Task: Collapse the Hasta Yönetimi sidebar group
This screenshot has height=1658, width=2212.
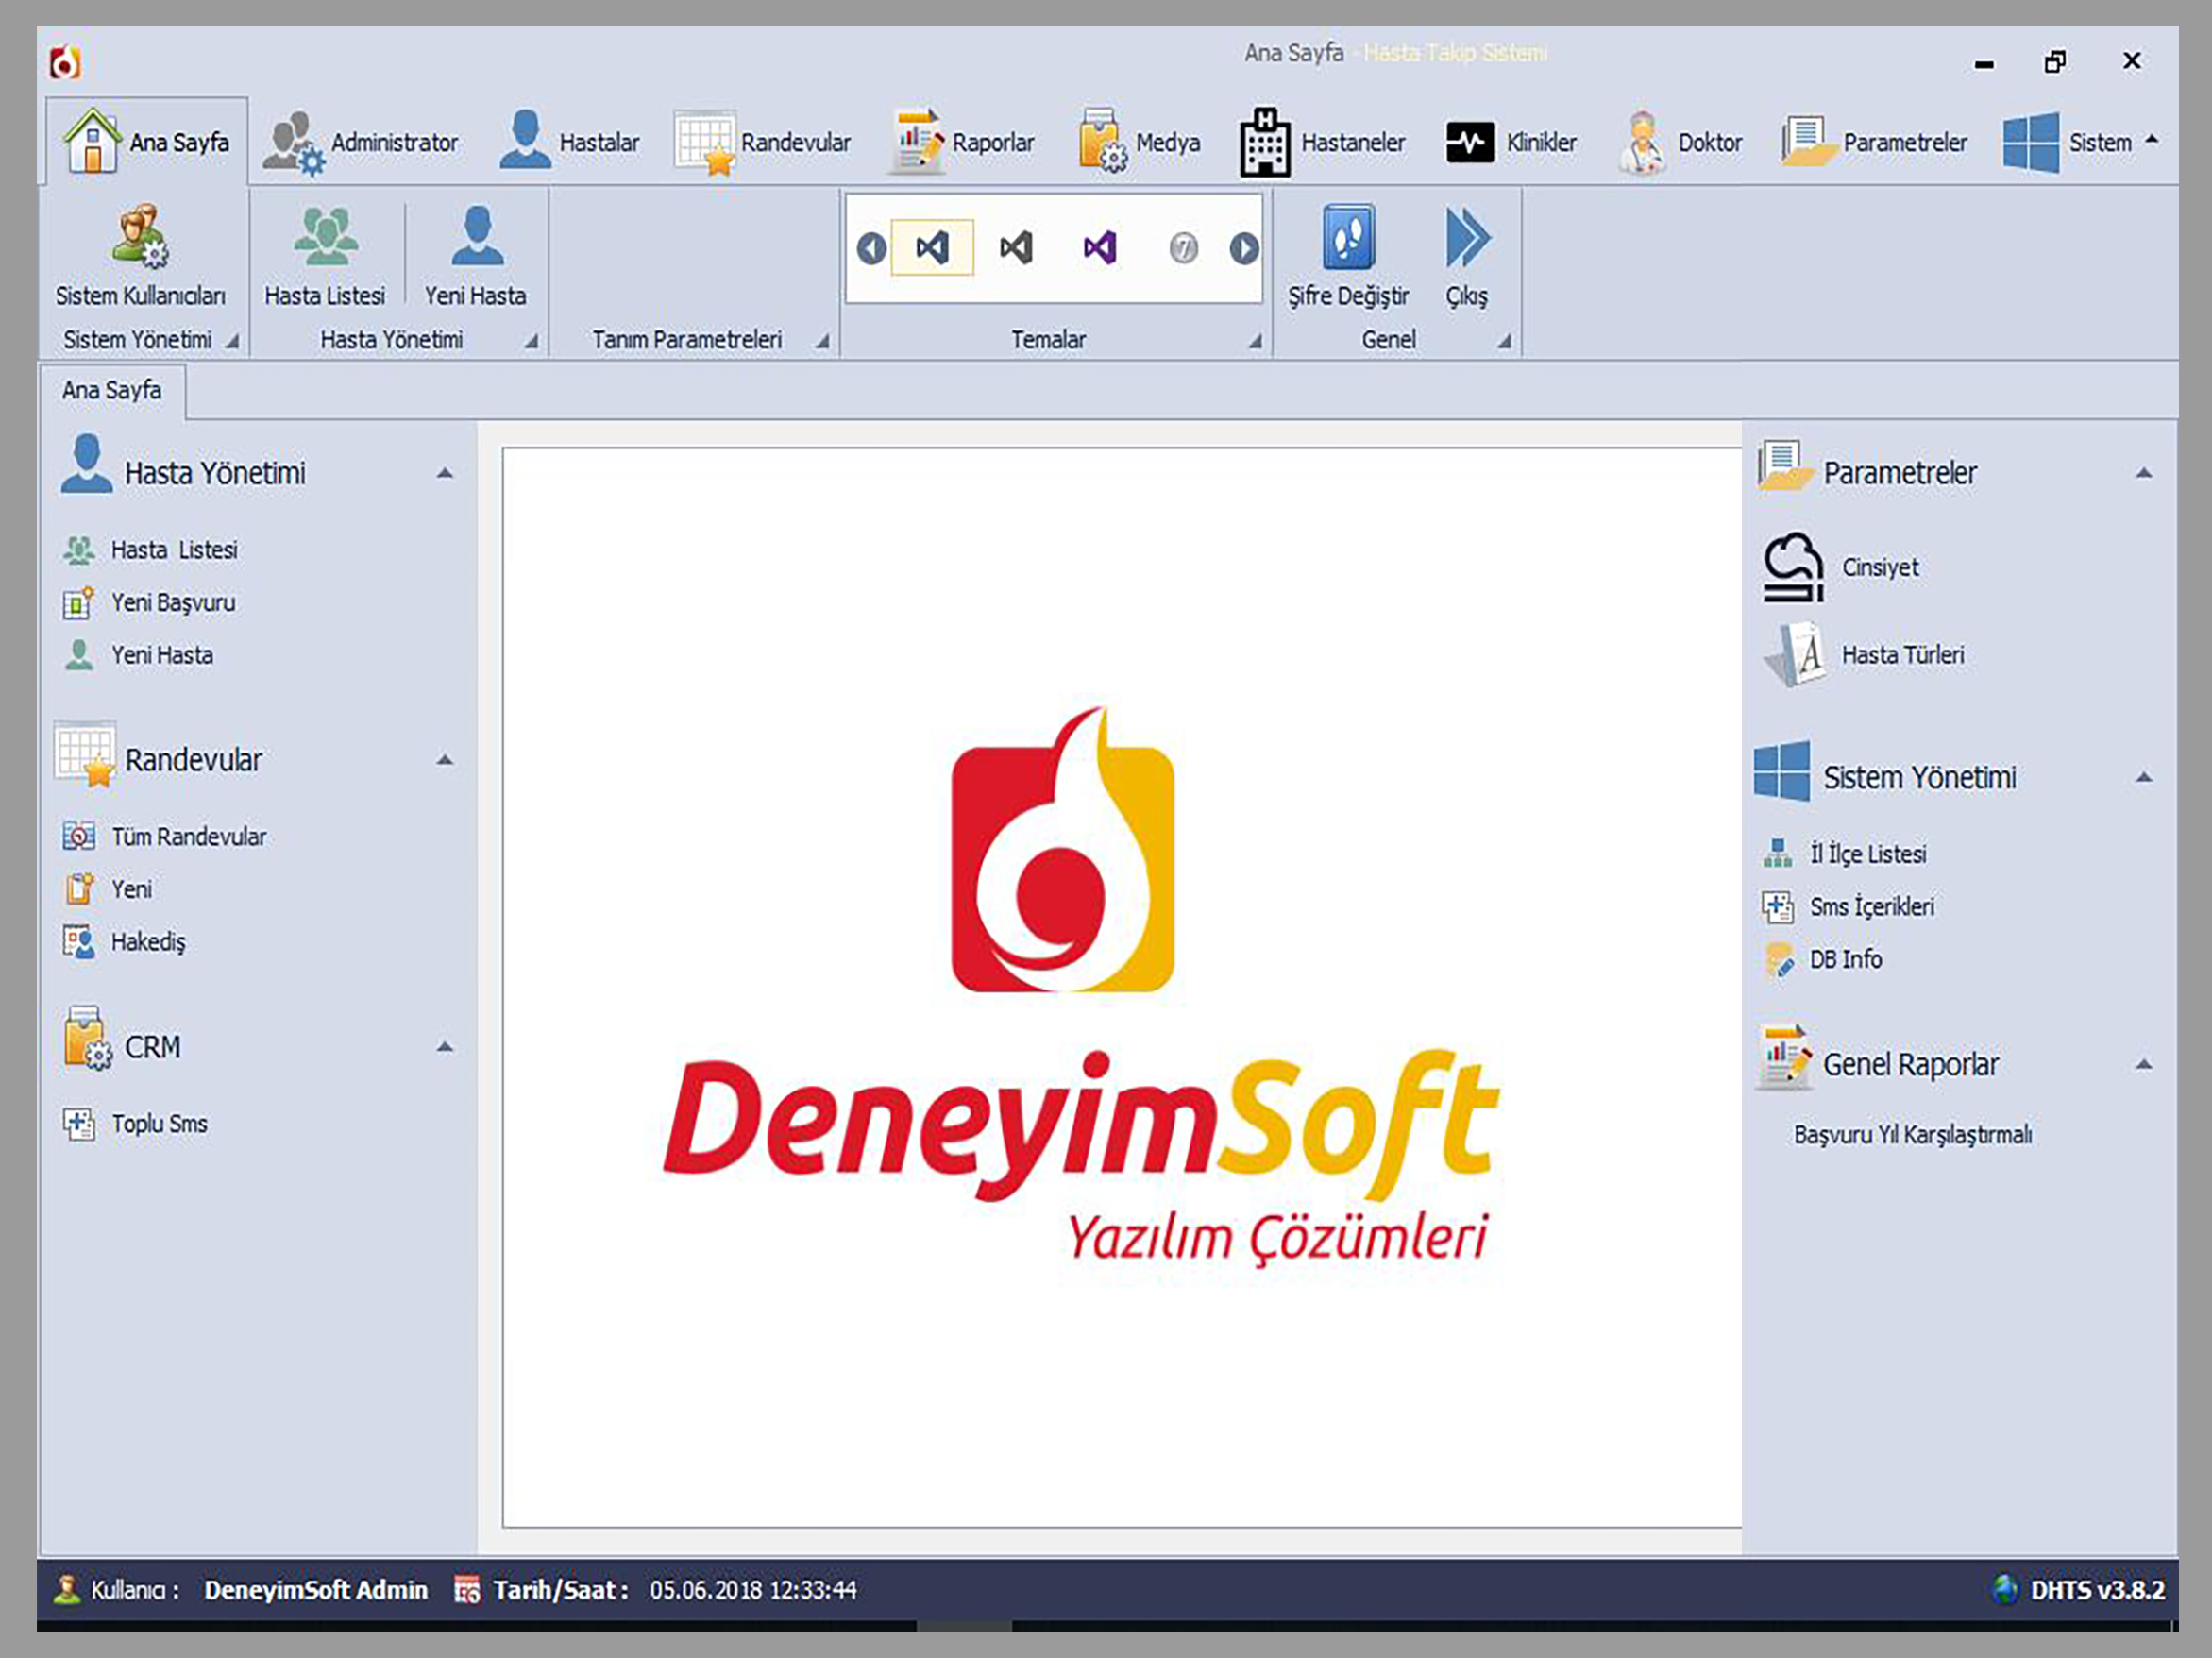Action: tap(445, 473)
